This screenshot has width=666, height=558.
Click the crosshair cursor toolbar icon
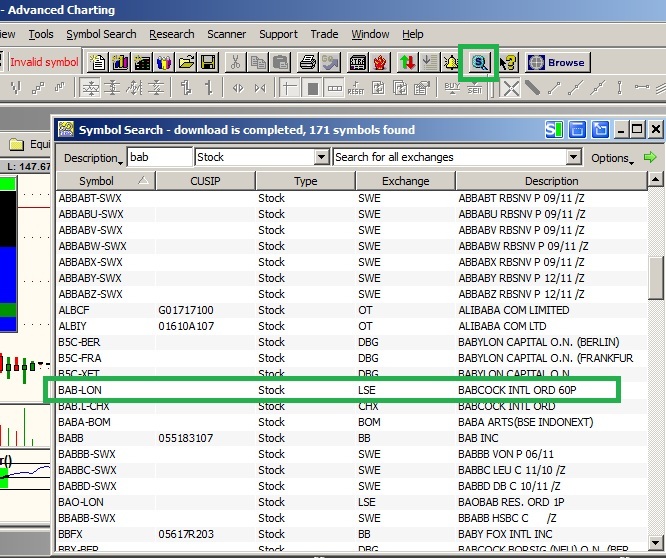tap(290, 88)
